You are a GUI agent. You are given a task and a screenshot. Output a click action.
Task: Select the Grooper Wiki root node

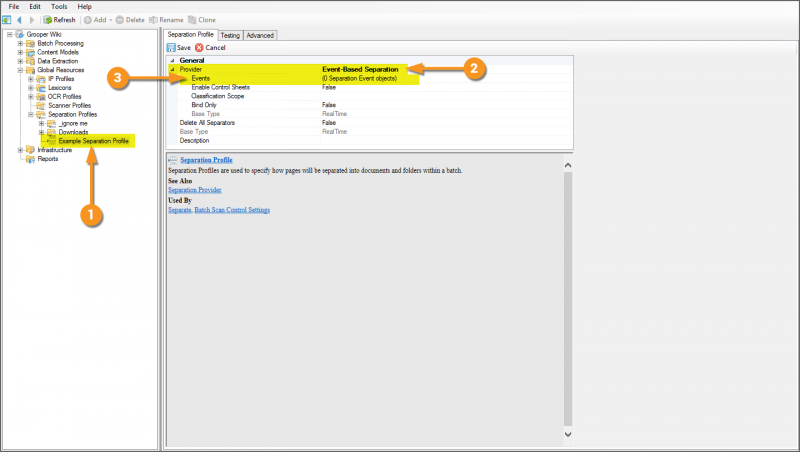click(x=44, y=34)
